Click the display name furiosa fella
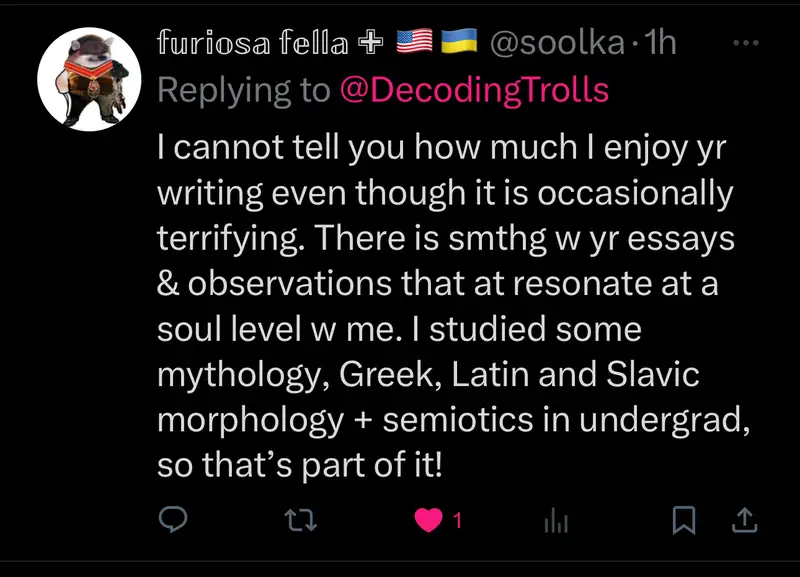 (252, 43)
